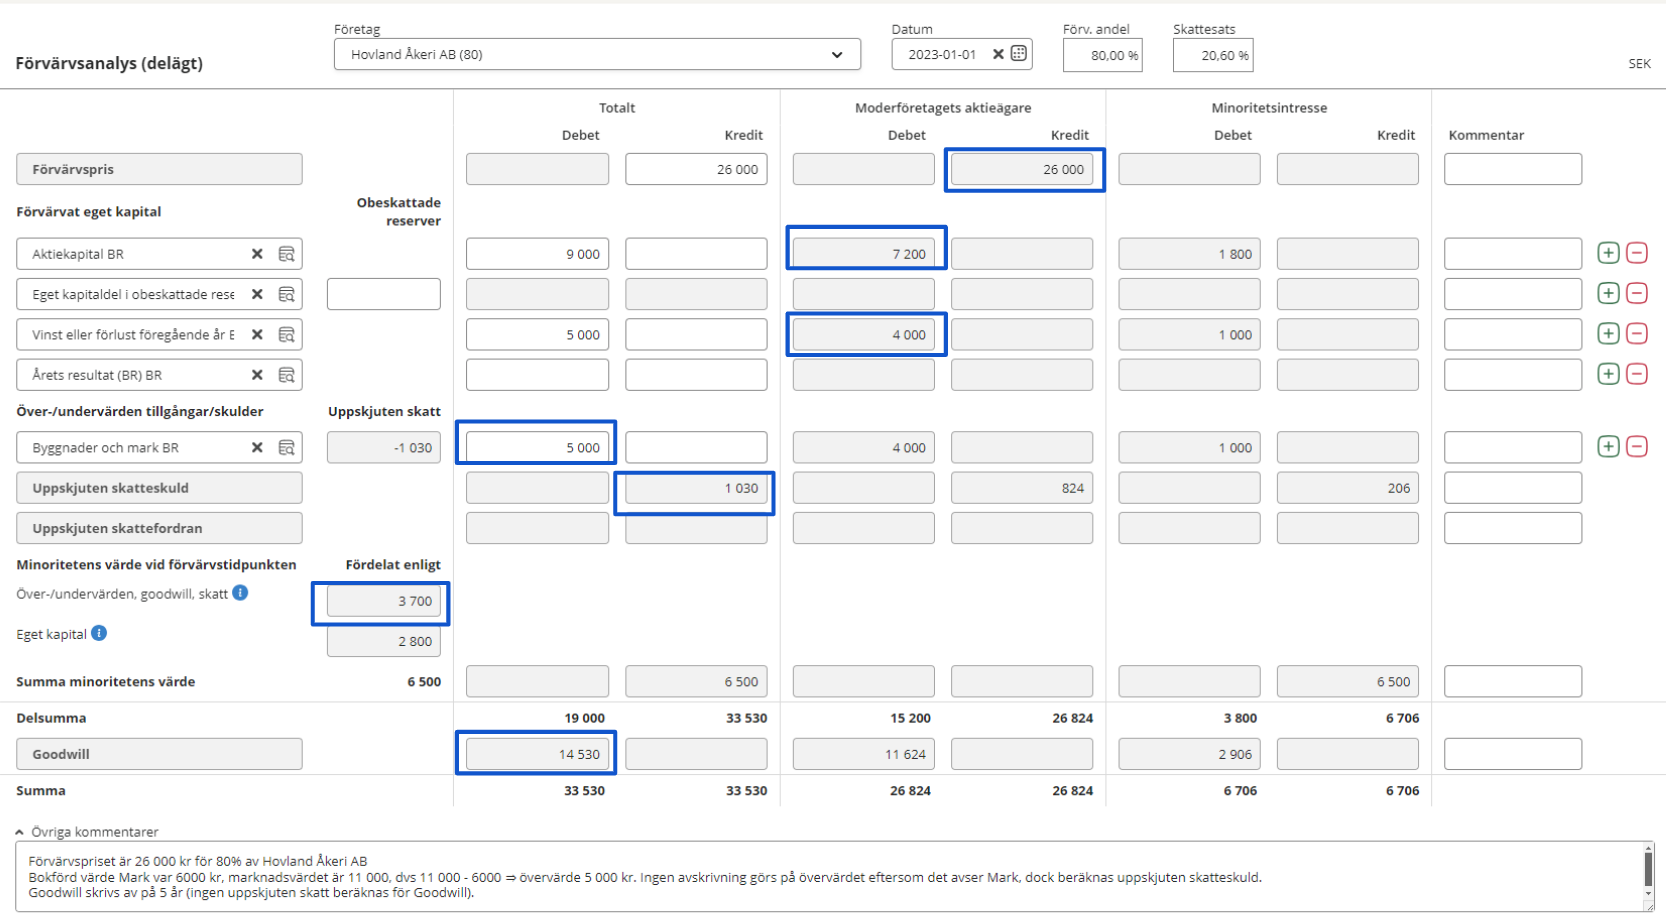1666x923 pixels.
Task: Clear the Aktiekapital BR account selection
Action: tap(257, 254)
